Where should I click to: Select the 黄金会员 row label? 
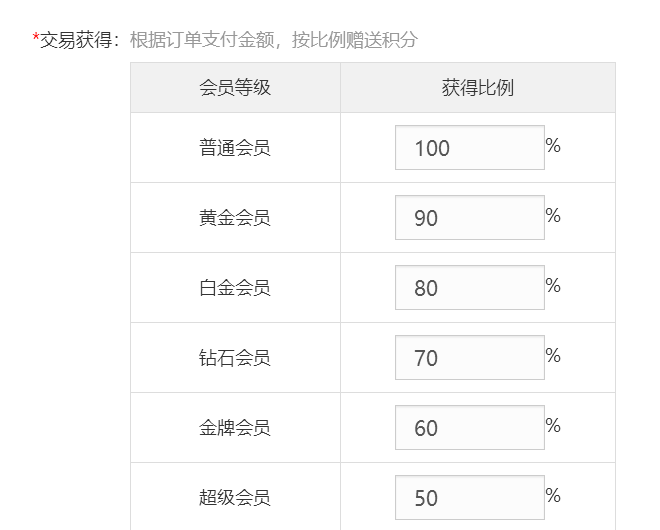[x=235, y=218]
